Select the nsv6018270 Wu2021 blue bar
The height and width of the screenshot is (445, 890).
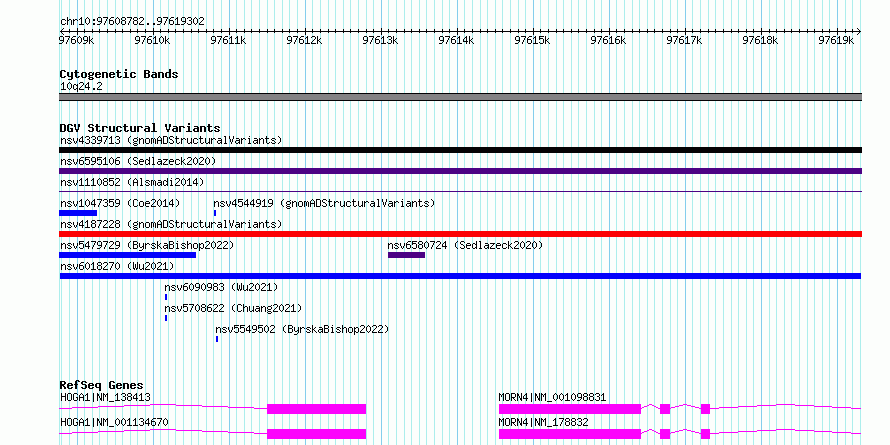(x=460, y=276)
